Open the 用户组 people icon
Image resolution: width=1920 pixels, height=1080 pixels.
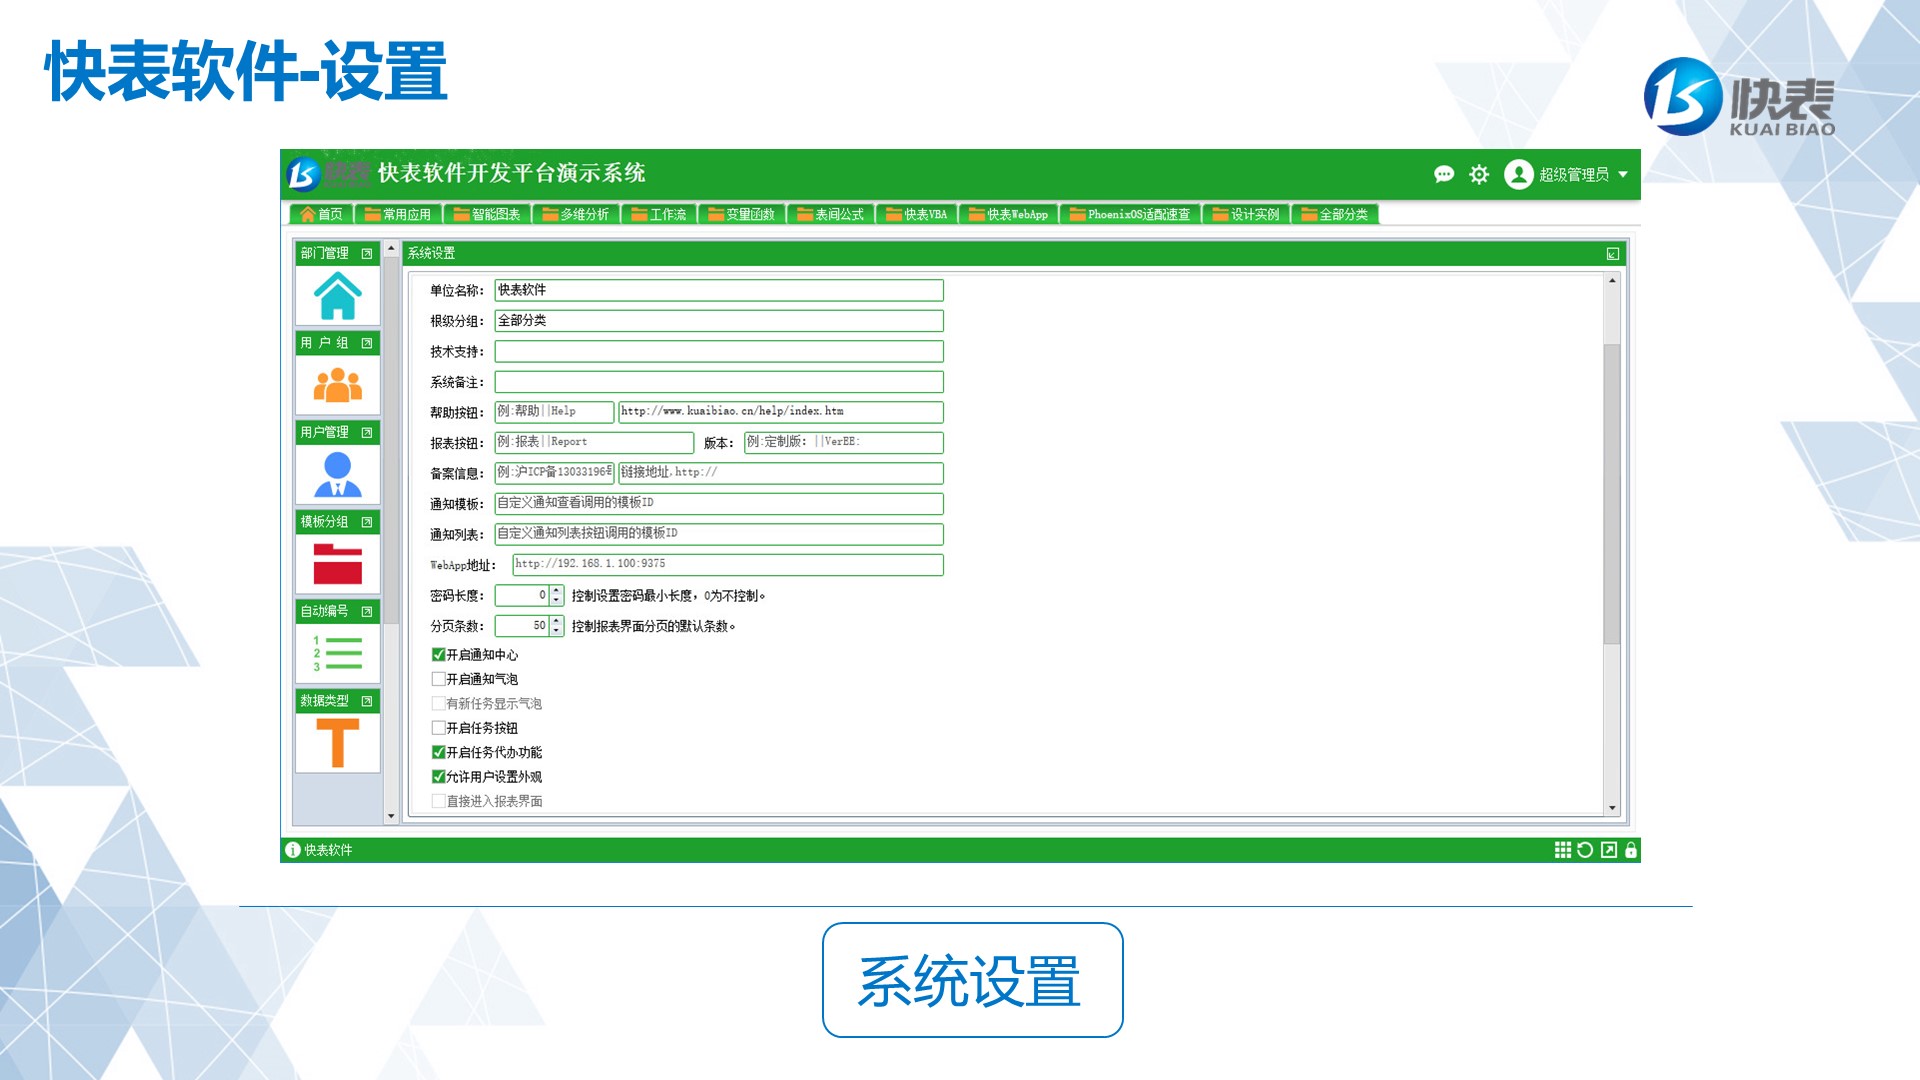click(337, 385)
